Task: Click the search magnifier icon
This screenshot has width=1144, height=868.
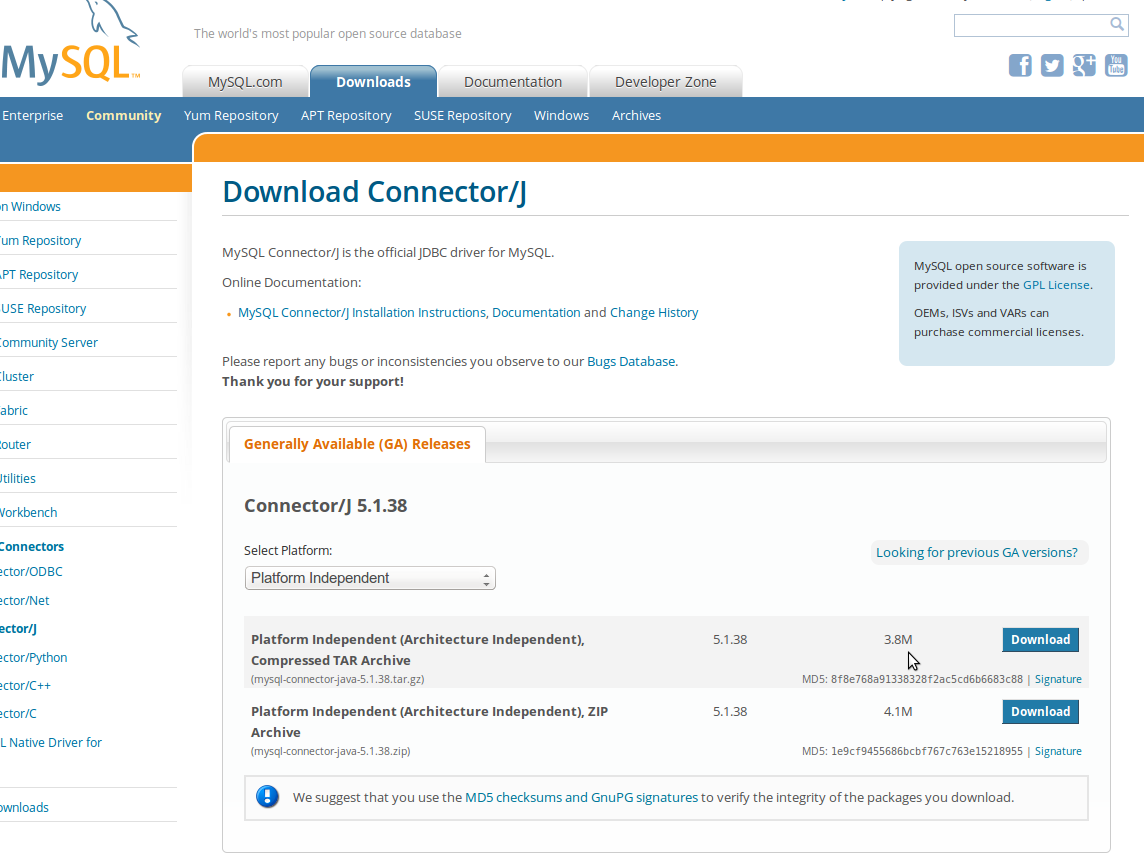Action: tap(1117, 24)
